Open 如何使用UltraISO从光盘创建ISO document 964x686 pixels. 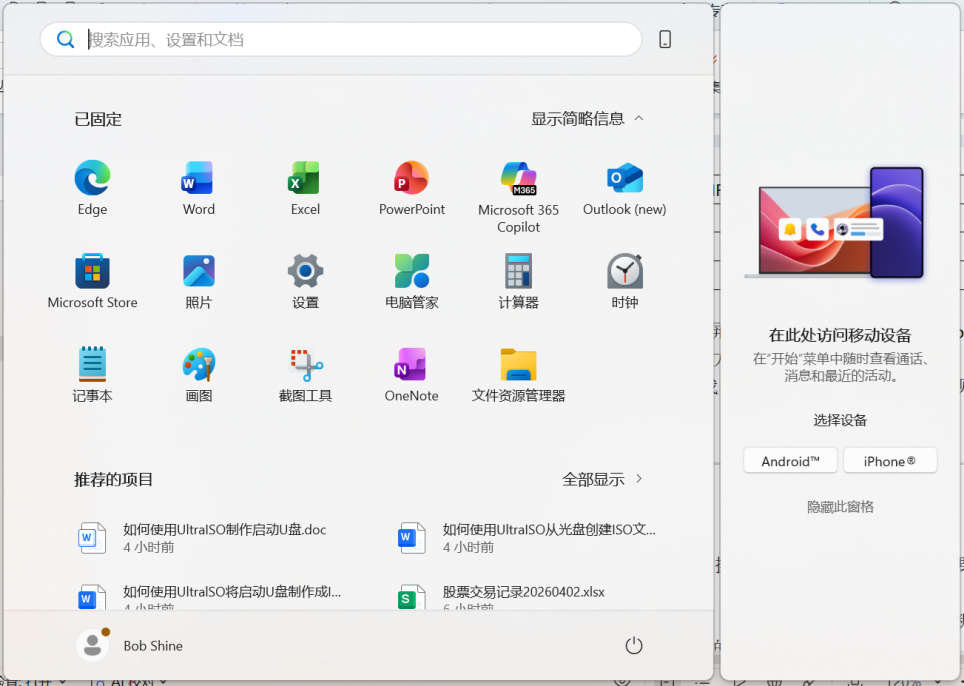(529, 538)
